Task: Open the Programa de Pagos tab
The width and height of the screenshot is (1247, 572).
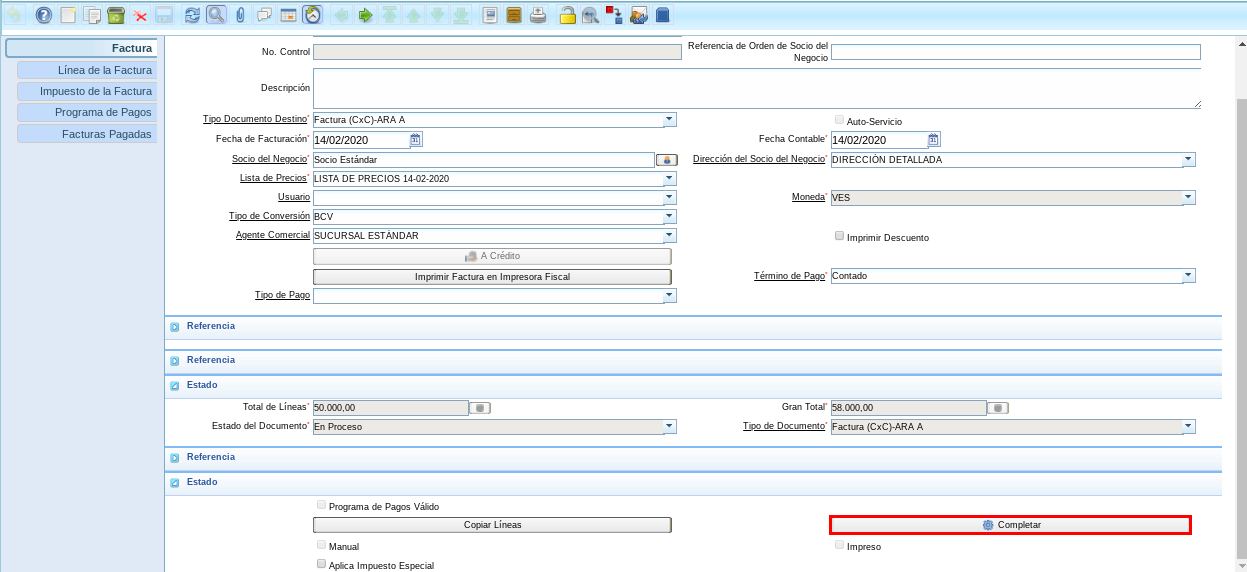Action: pos(87,112)
